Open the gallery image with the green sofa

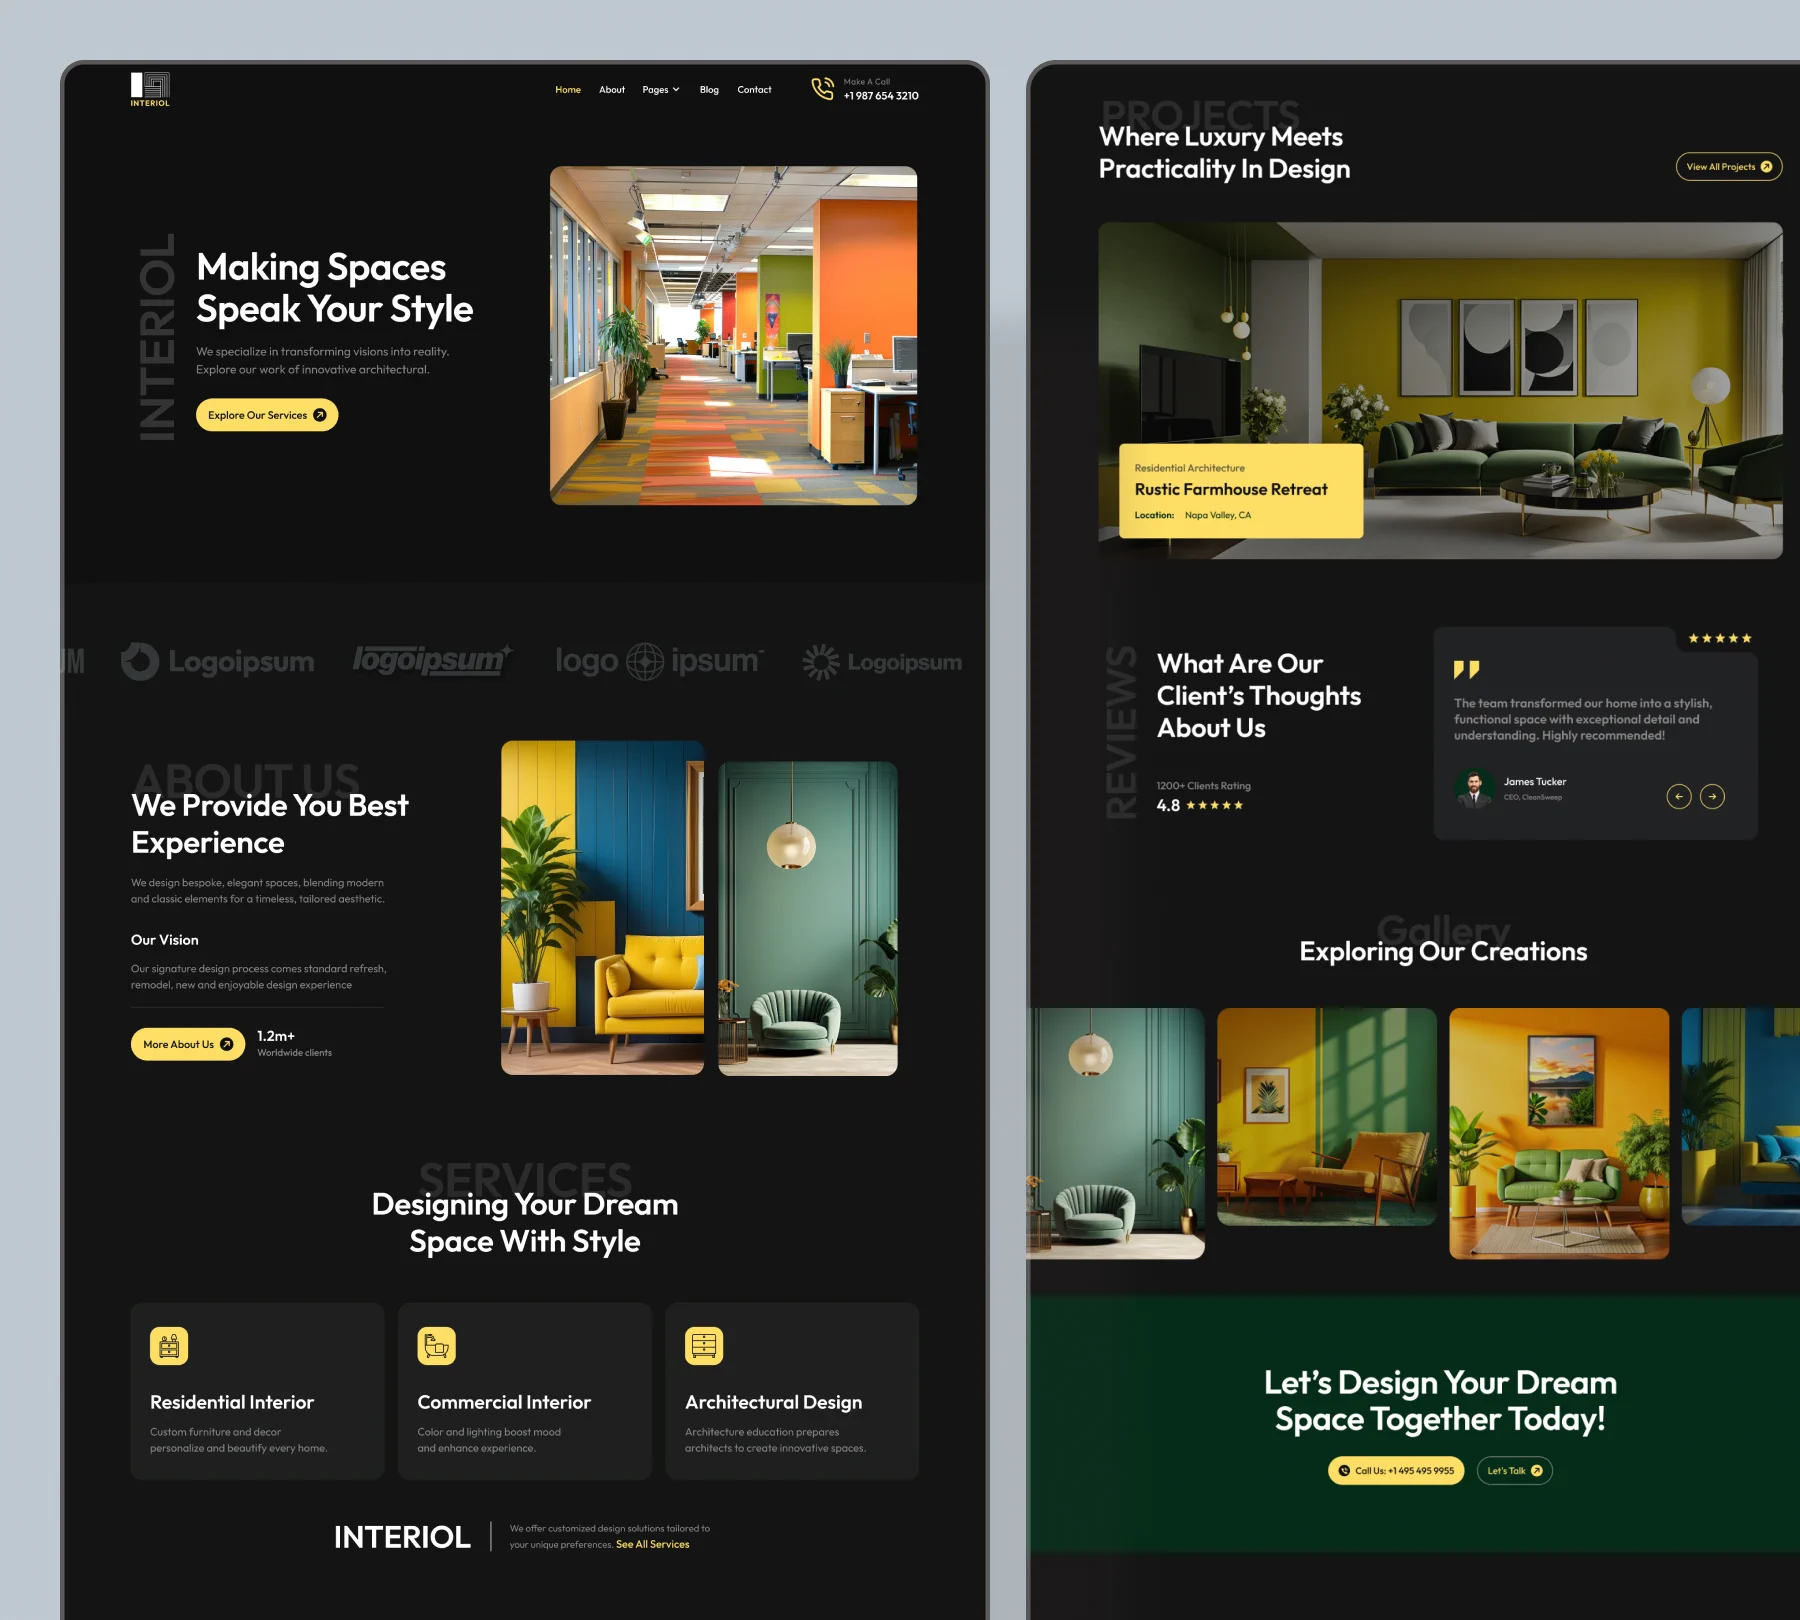1559,1133
